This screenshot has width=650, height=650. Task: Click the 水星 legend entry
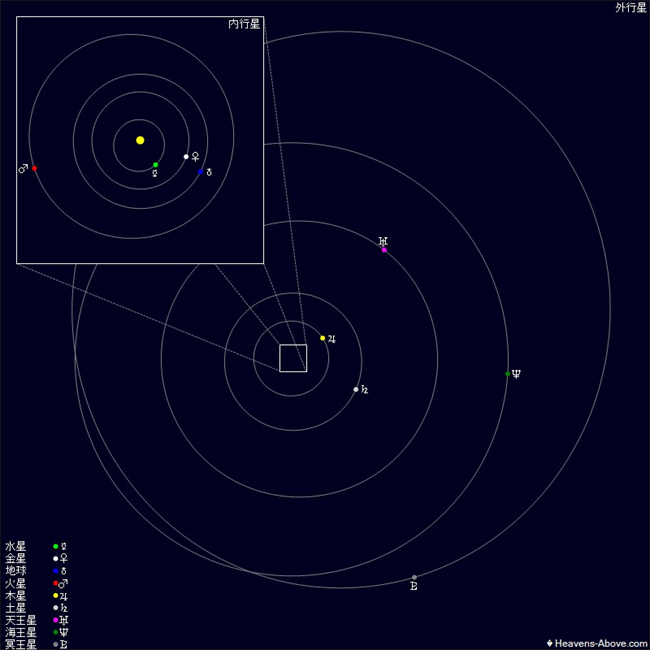pyautogui.click(x=15, y=547)
